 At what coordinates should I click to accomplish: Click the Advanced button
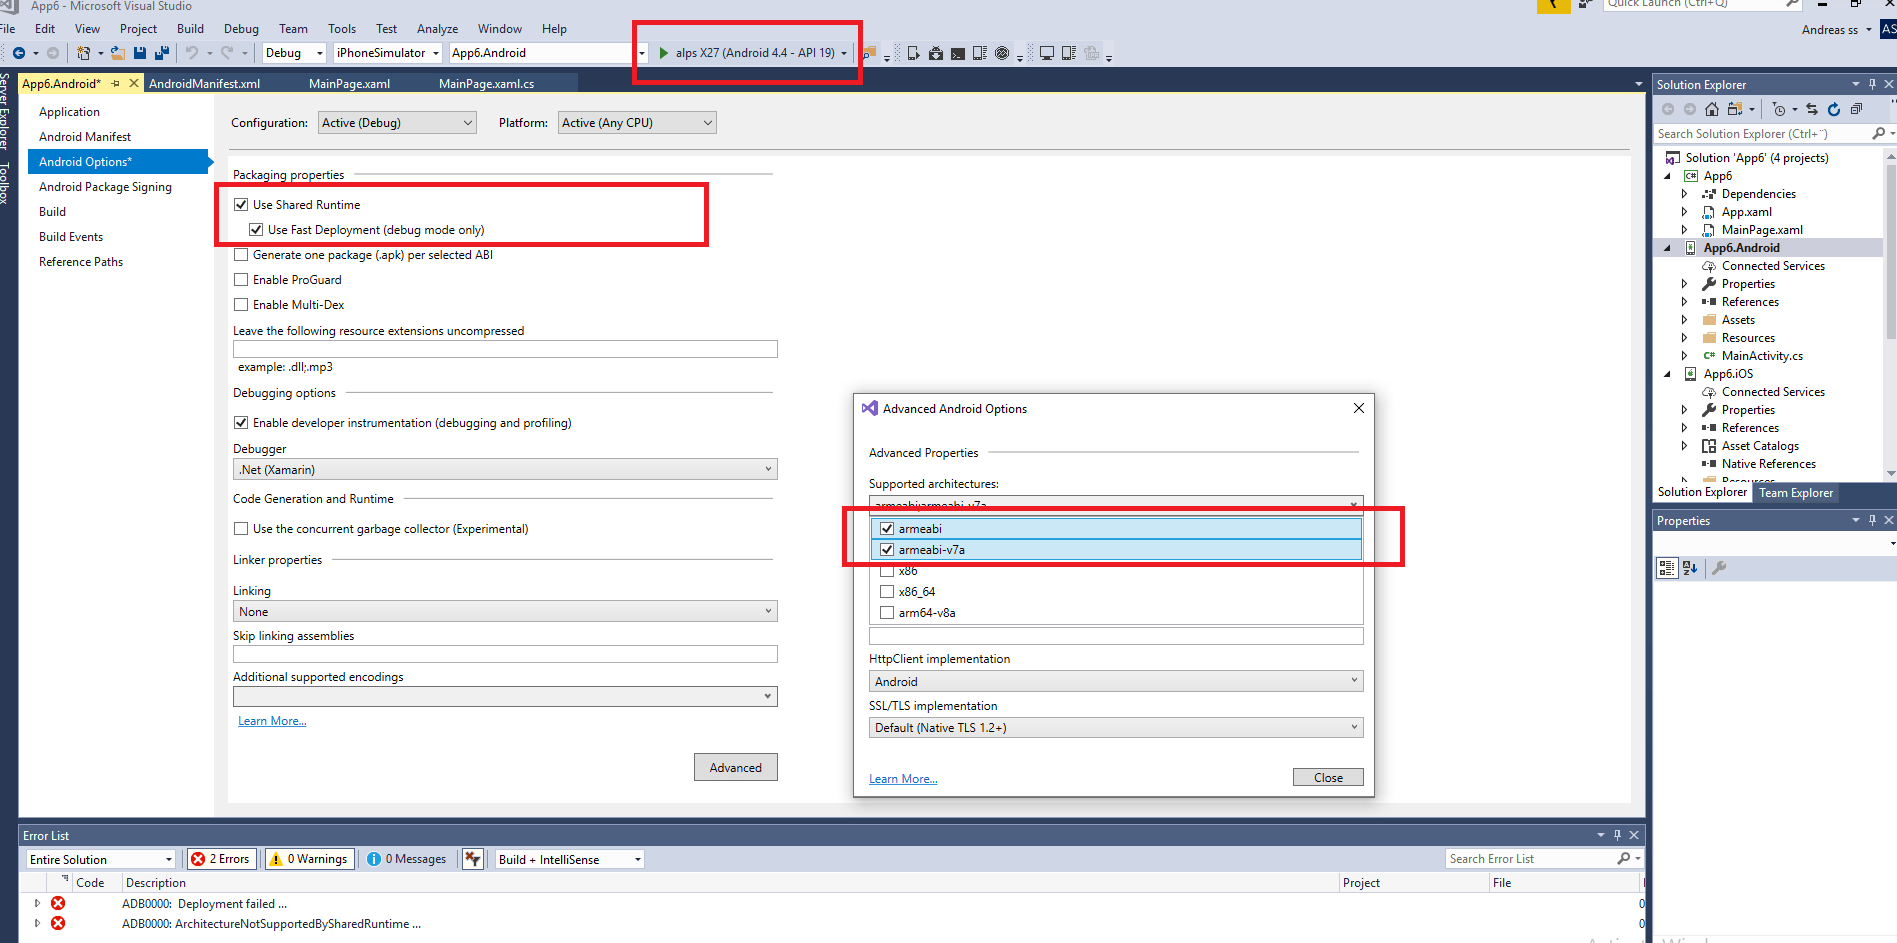(x=735, y=767)
